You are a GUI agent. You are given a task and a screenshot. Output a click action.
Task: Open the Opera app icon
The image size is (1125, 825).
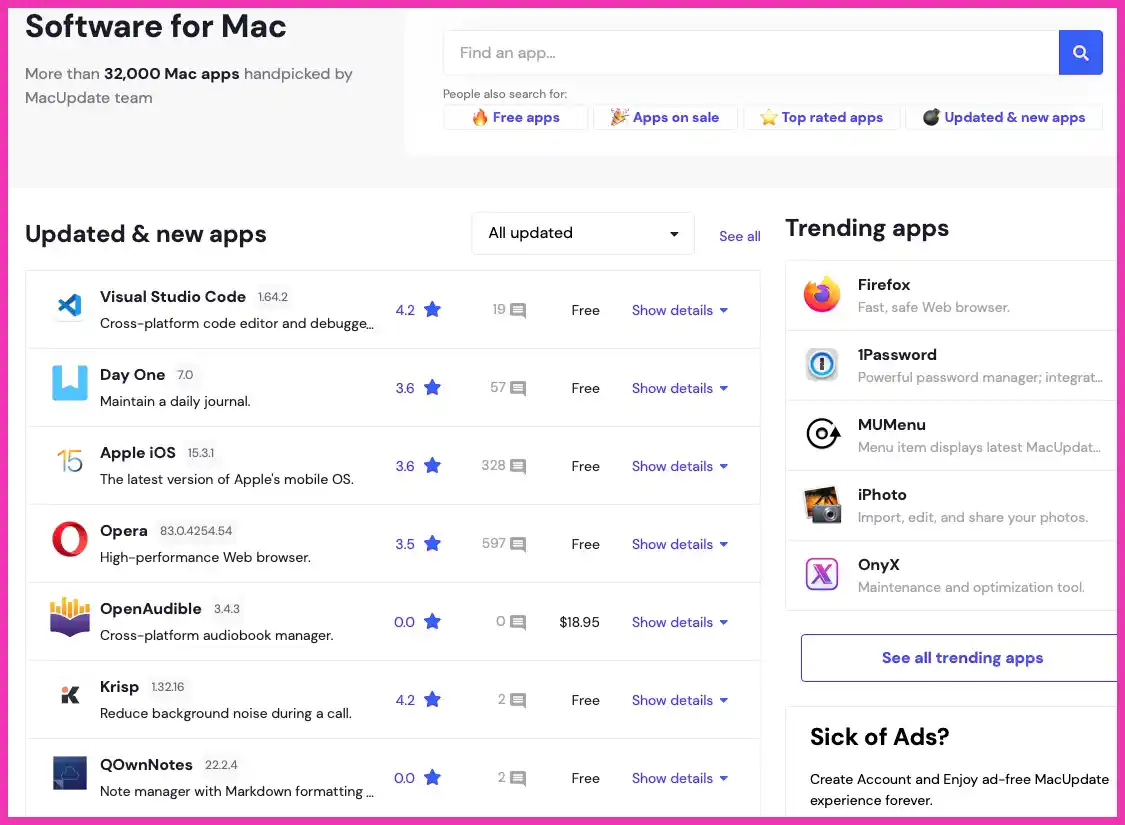coord(70,539)
